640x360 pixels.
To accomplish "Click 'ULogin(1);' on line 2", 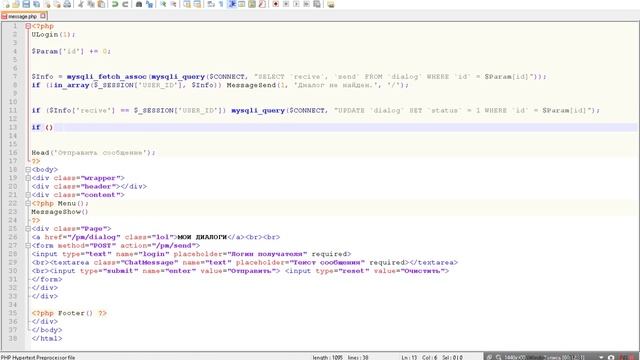I will (53, 35).
